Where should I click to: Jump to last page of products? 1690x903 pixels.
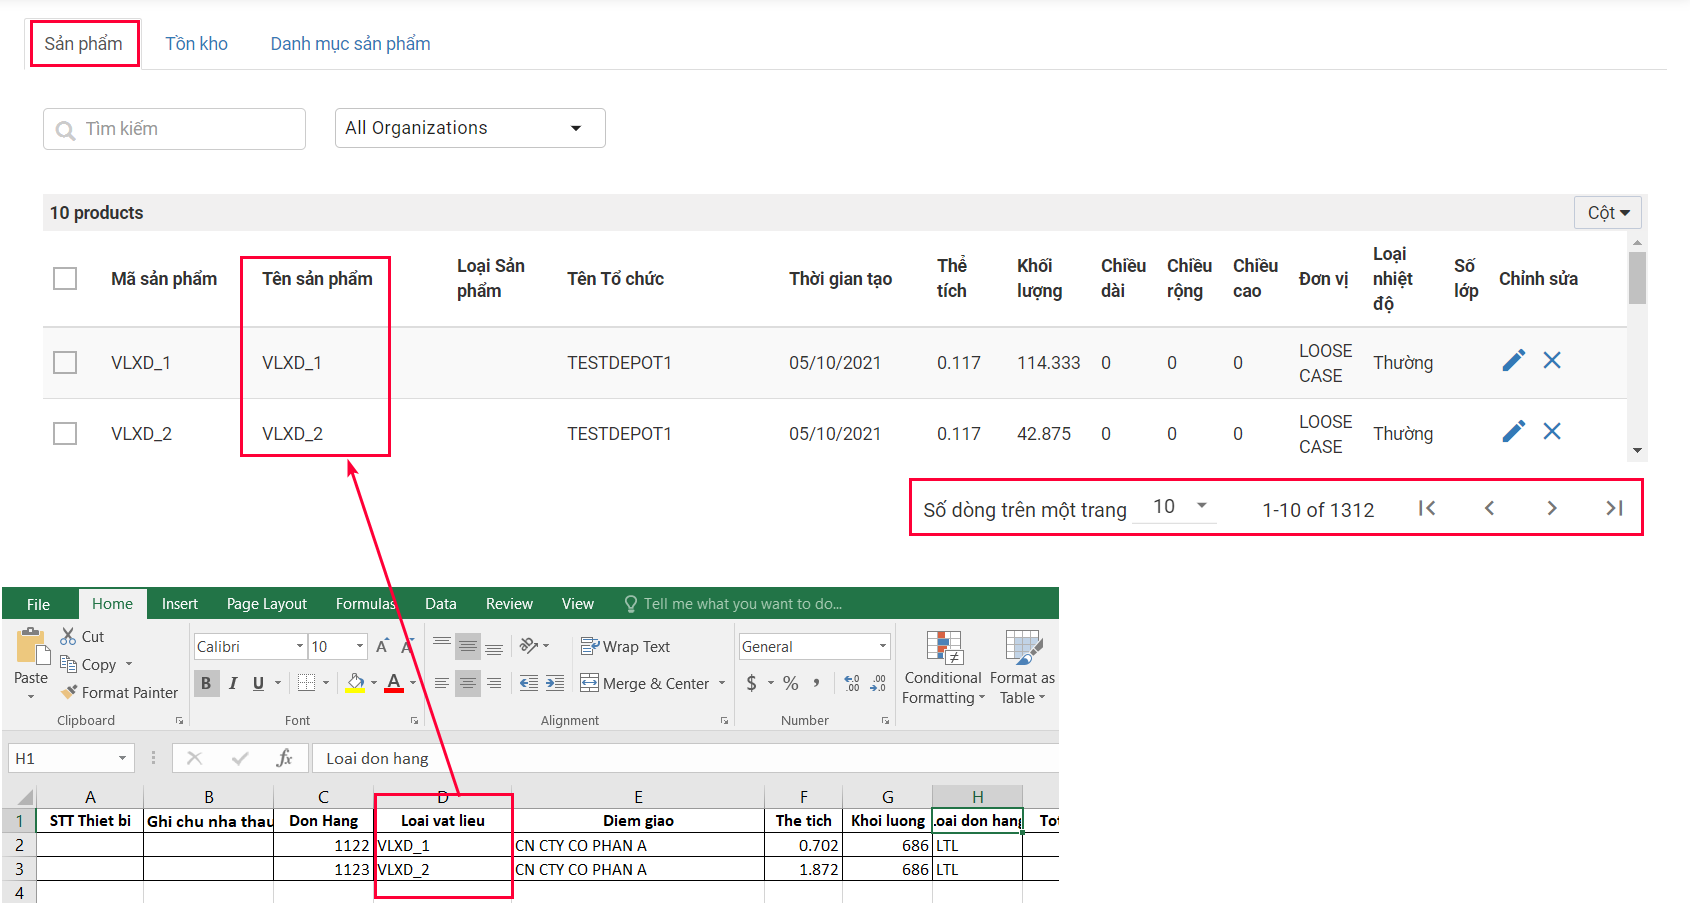pyautogui.click(x=1614, y=508)
